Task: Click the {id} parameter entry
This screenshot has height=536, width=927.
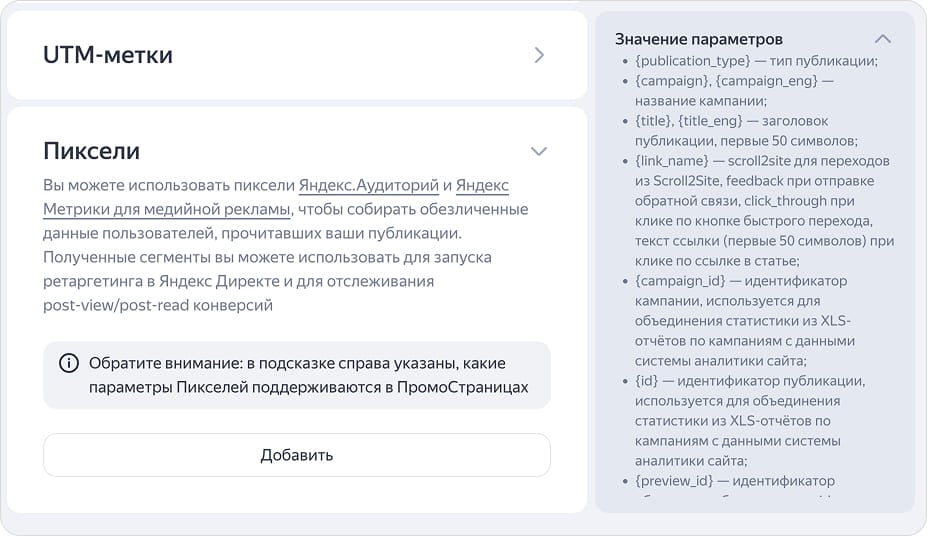Action: [x=645, y=380]
